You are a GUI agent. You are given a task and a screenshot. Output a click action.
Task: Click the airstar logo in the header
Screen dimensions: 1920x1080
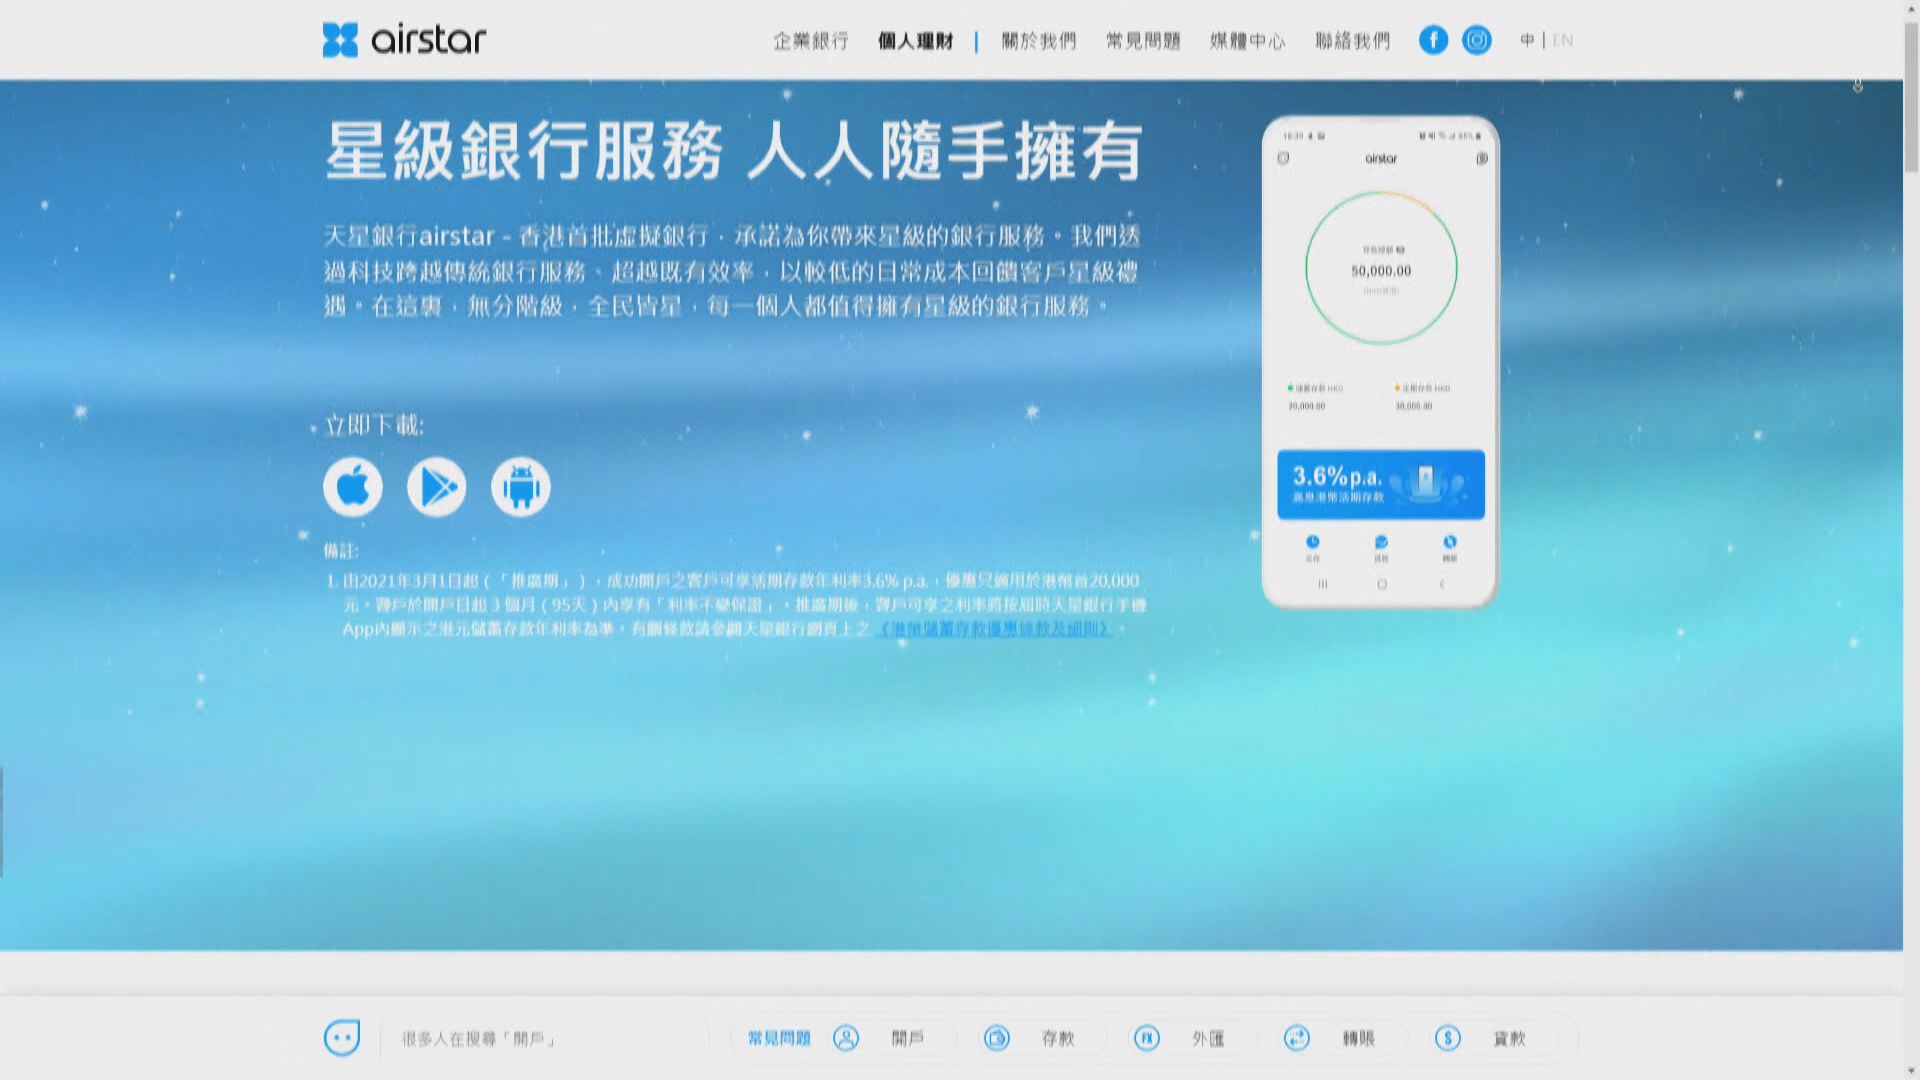pyautogui.click(x=404, y=40)
